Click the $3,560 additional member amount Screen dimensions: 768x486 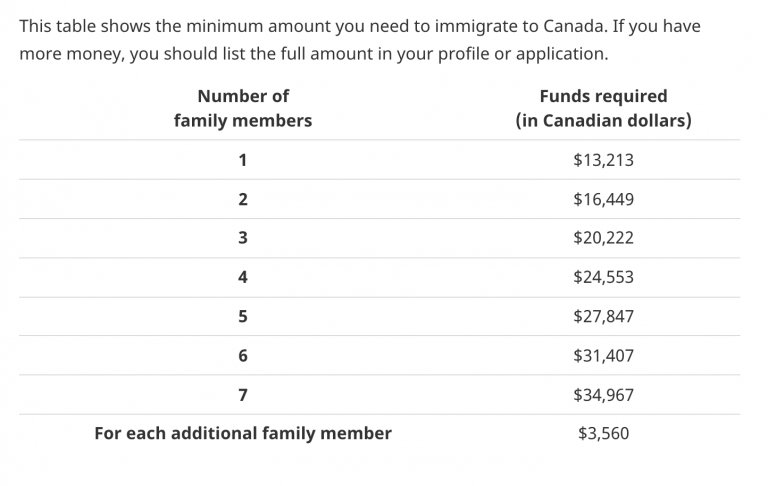coord(603,434)
